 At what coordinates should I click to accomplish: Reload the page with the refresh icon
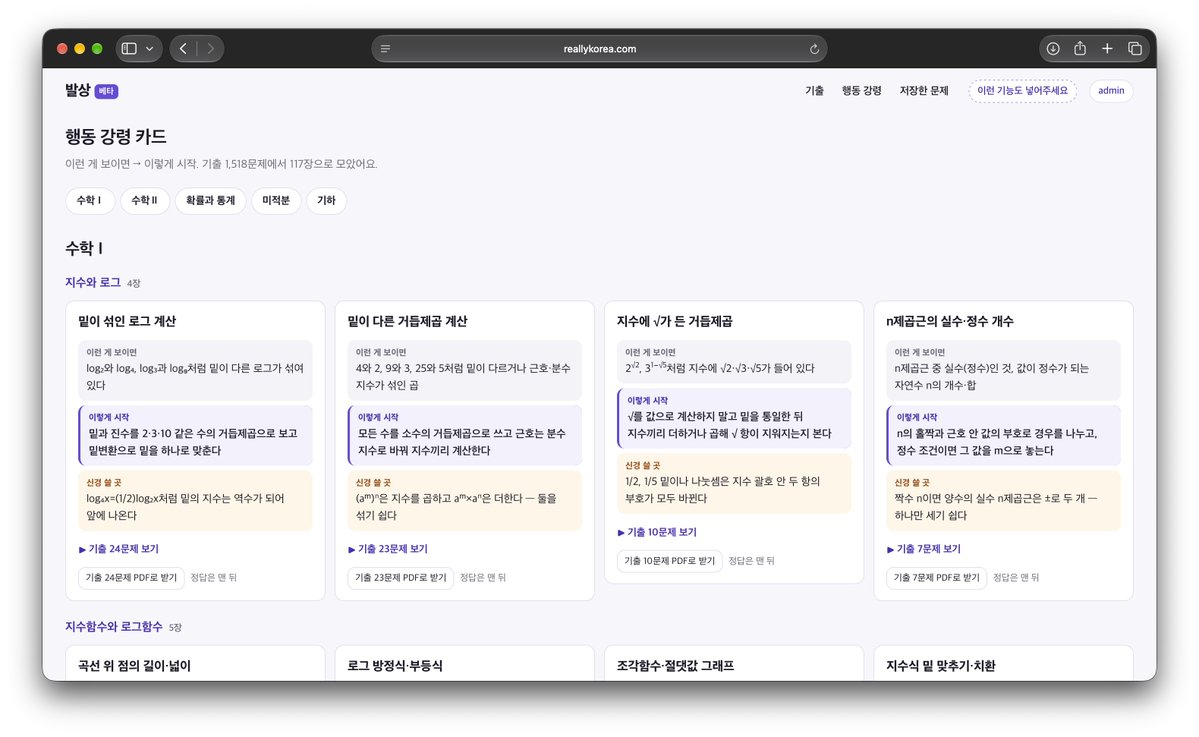point(814,49)
